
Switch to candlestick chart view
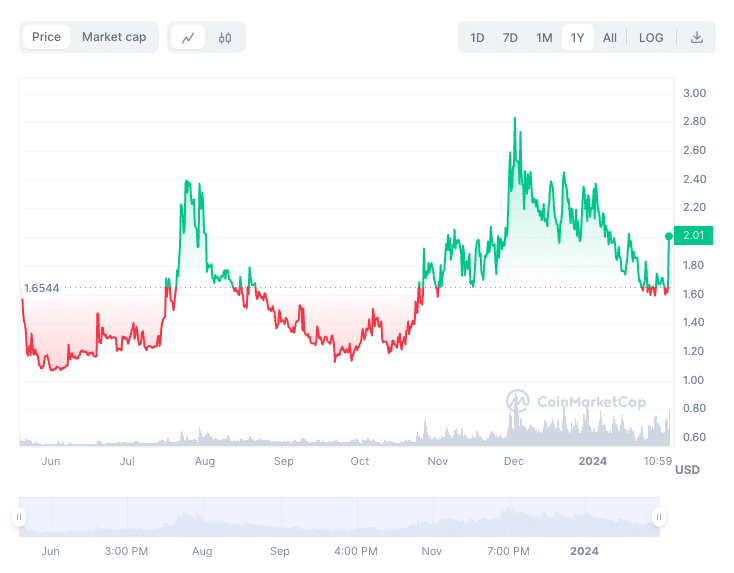[x=225, y=38]
